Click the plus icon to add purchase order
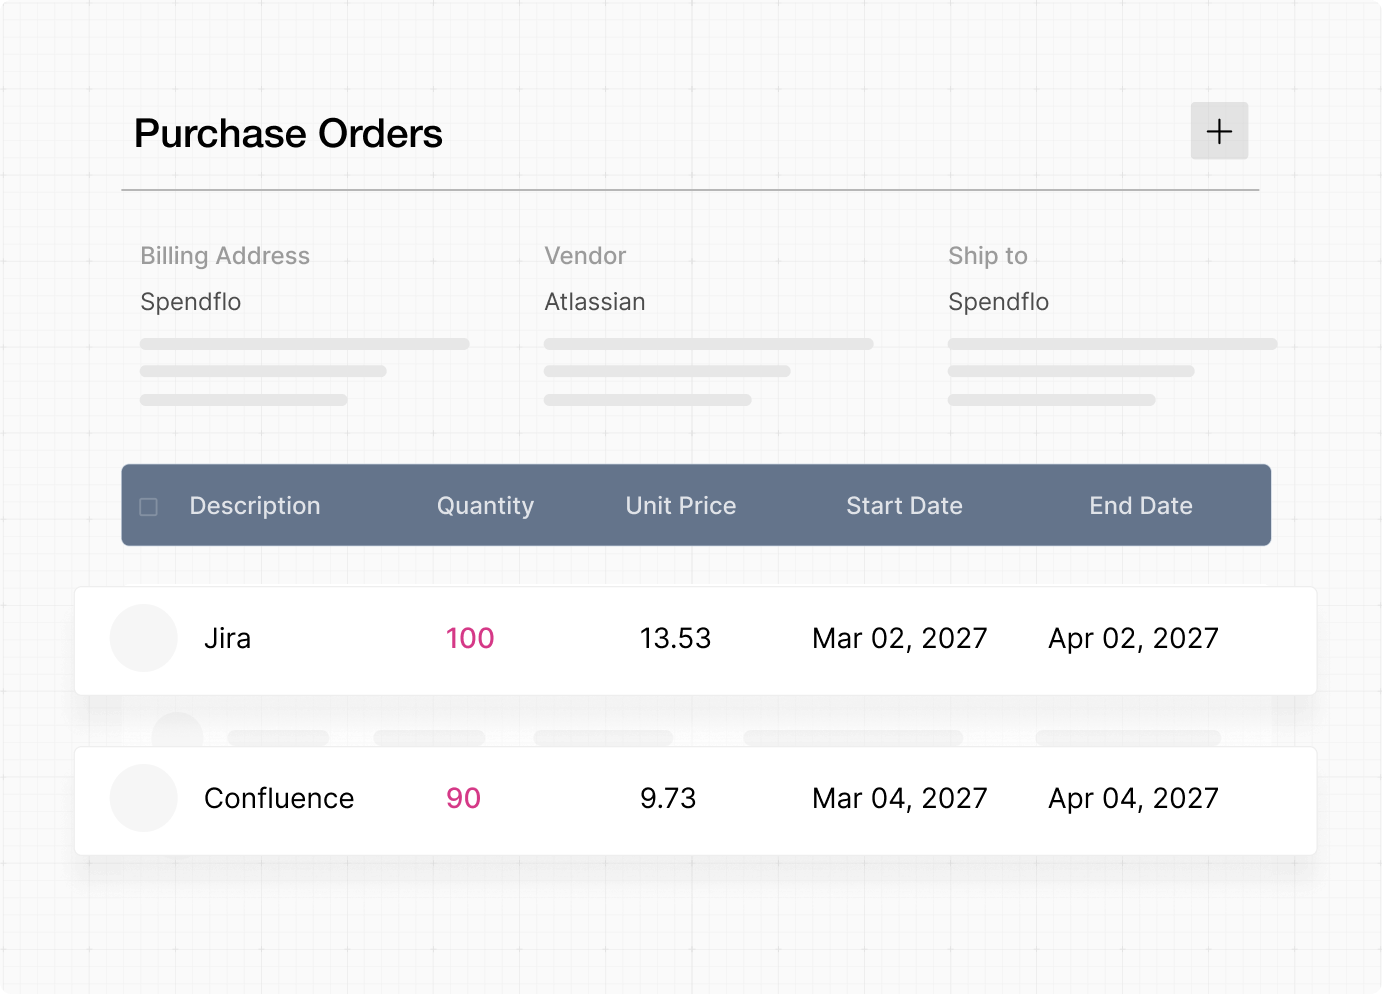The height and width of the screenshot is (994, 1382). pyautogui.click(x=1219, y=131)
